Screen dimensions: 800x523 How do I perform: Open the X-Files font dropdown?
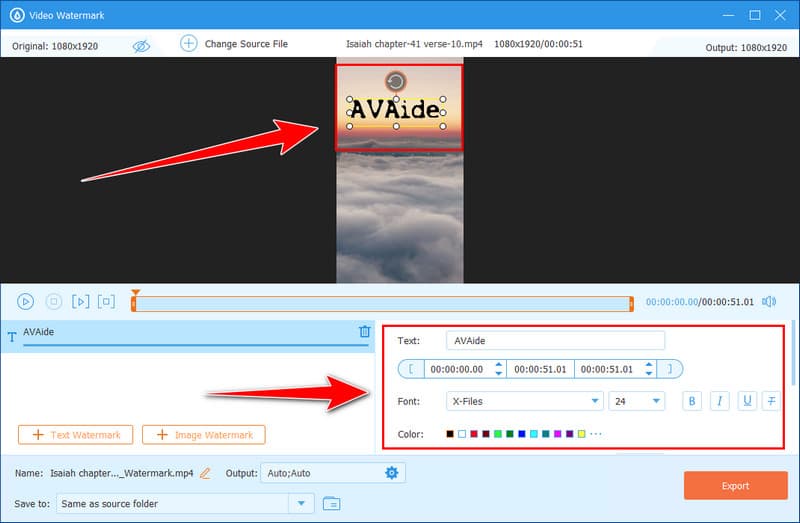524,401
